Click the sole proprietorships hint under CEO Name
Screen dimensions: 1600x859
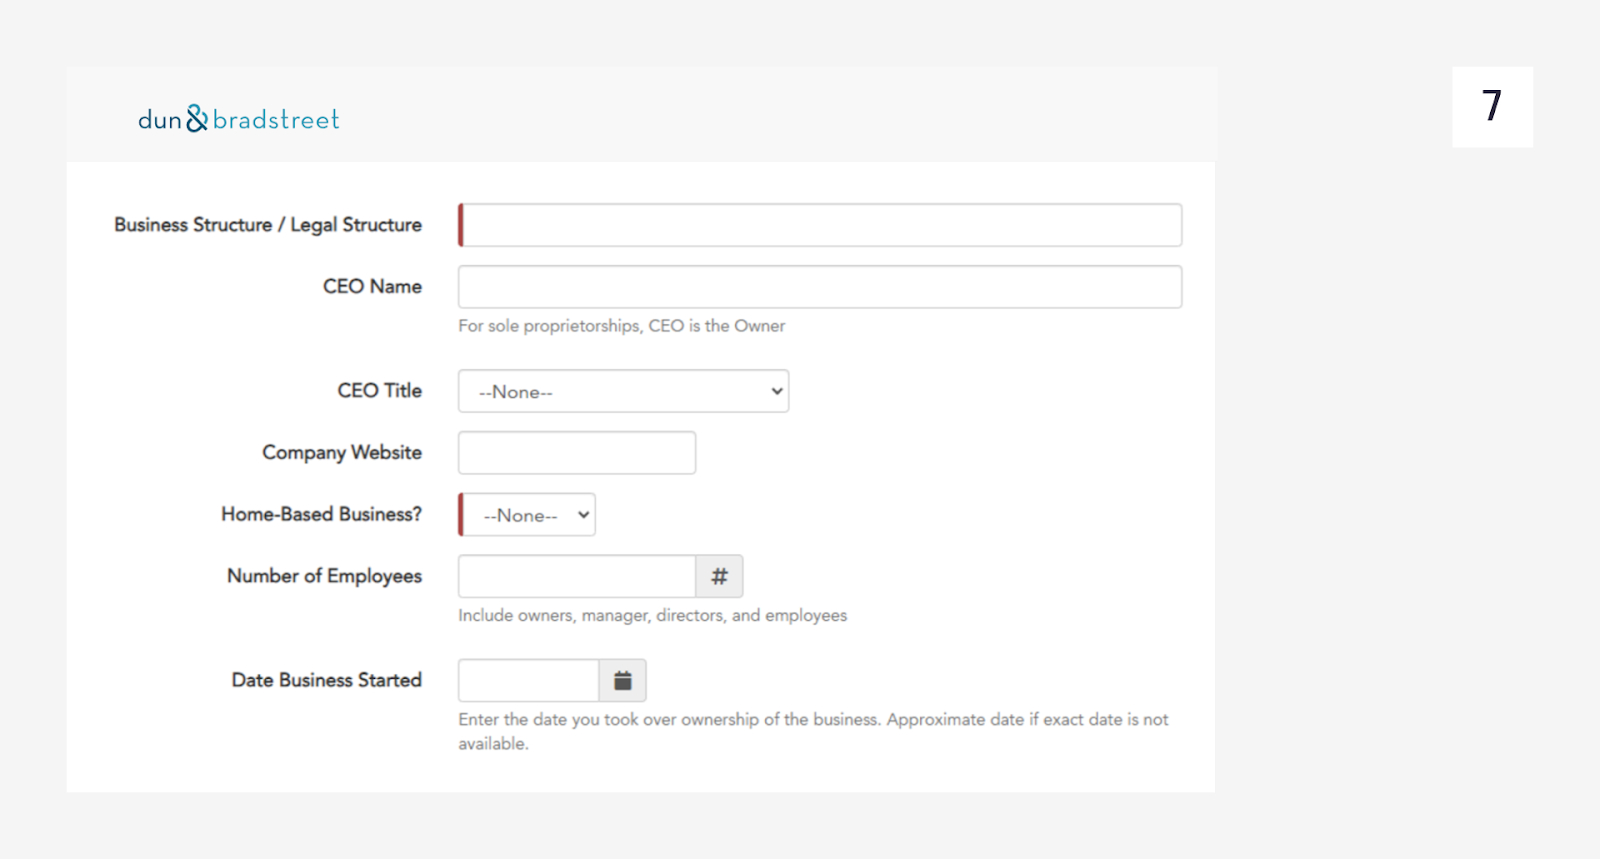point(621,326)
